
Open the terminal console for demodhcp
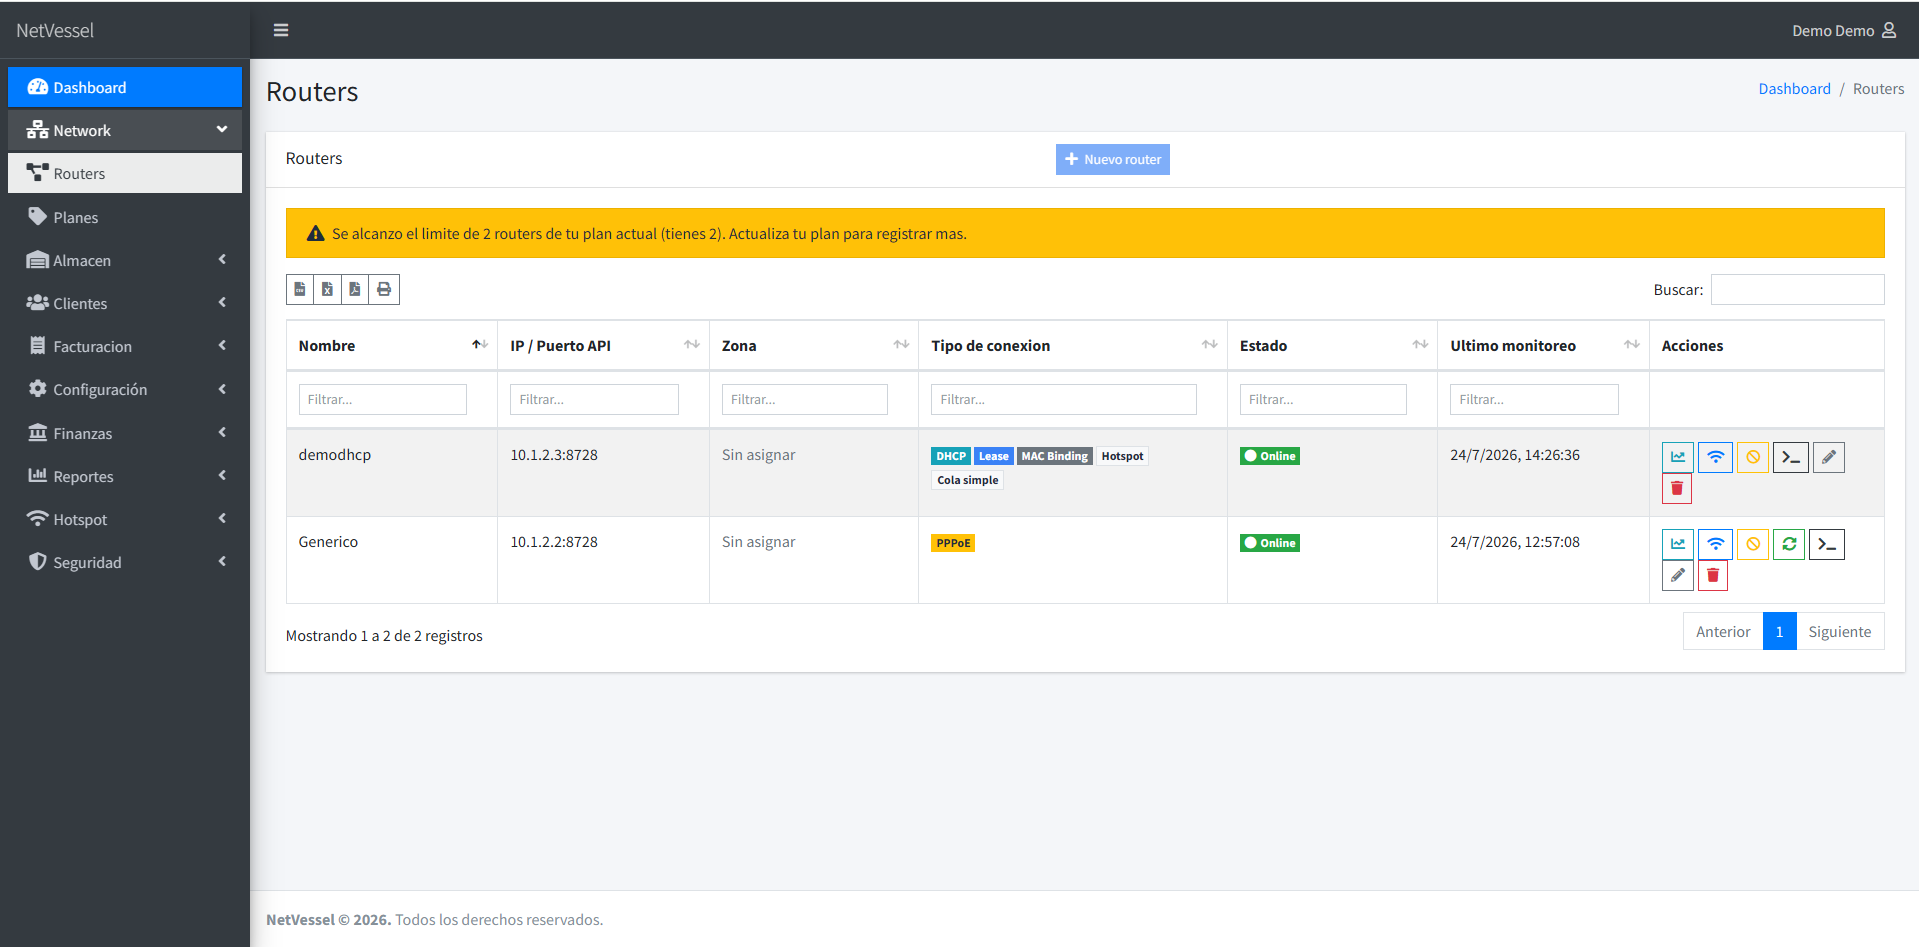[1791, 457]
